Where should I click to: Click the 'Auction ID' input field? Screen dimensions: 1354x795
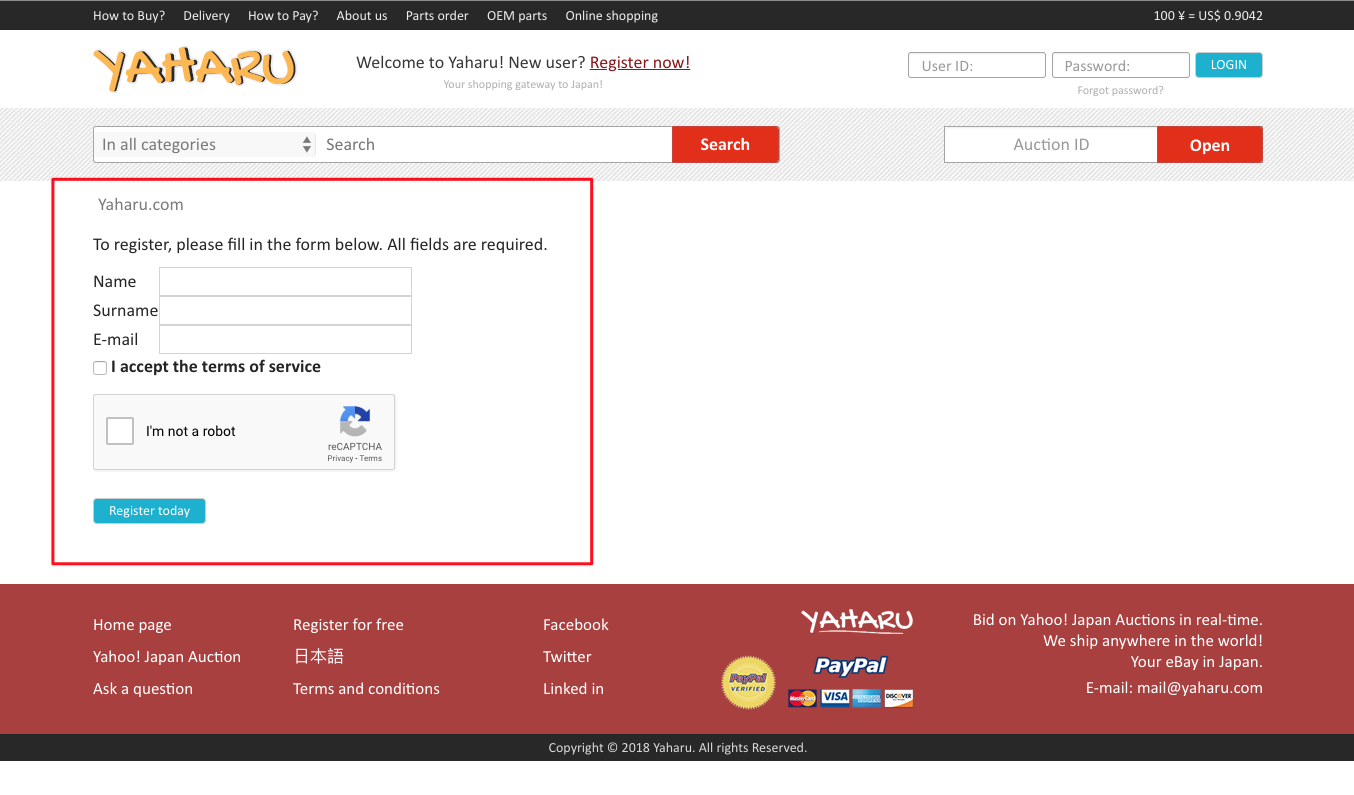point(1051,144)
